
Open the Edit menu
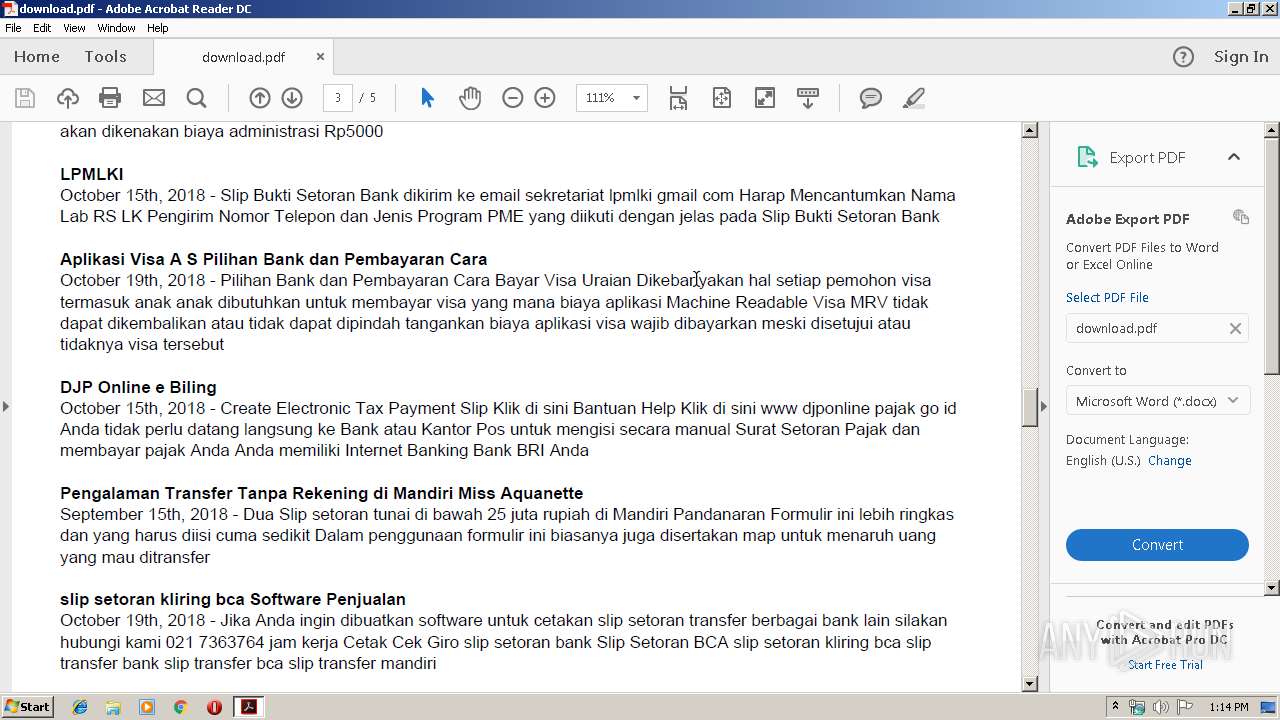coord(42,28)
